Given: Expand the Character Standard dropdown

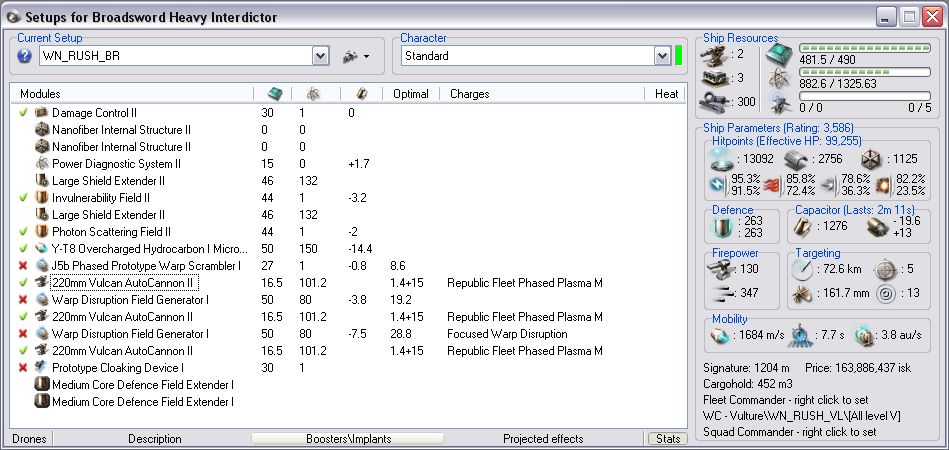Looking at the screenshot, I should pos(662,56).
